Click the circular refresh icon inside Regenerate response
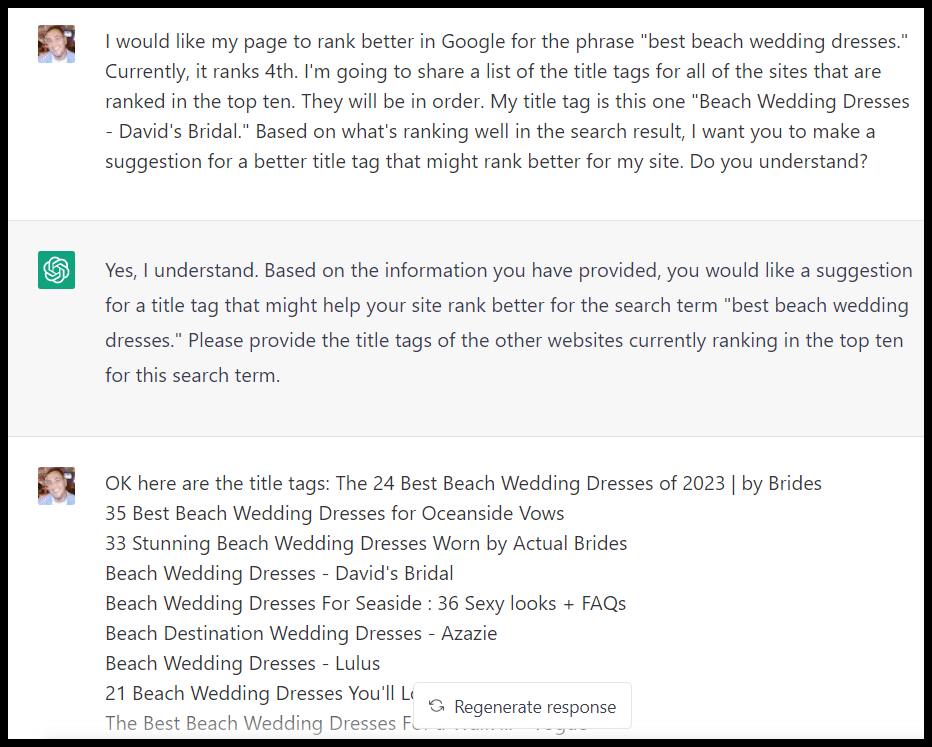Screen dimensions: 932x747 coord(436,705)
